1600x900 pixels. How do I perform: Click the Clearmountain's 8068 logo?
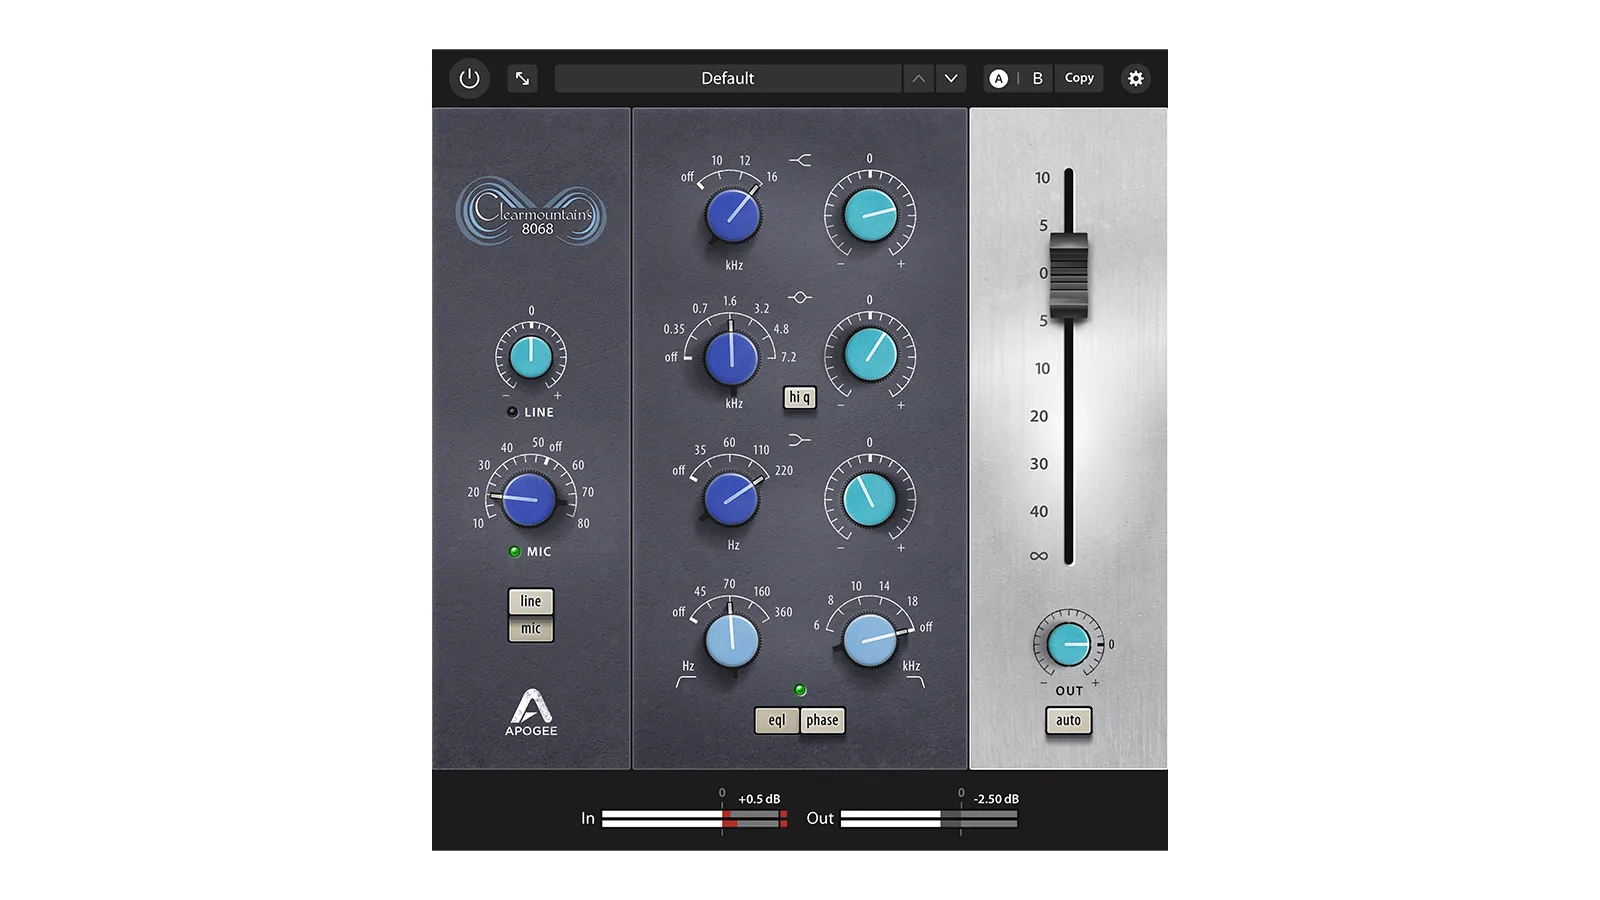531,211
